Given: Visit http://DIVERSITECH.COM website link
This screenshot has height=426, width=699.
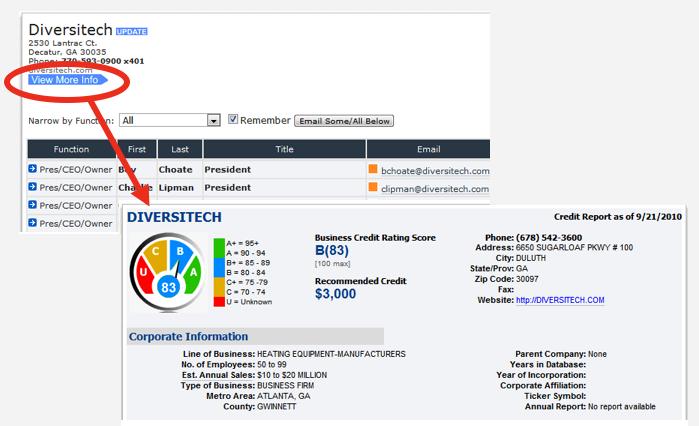Looking at the screenshot, I should point(560,300).
